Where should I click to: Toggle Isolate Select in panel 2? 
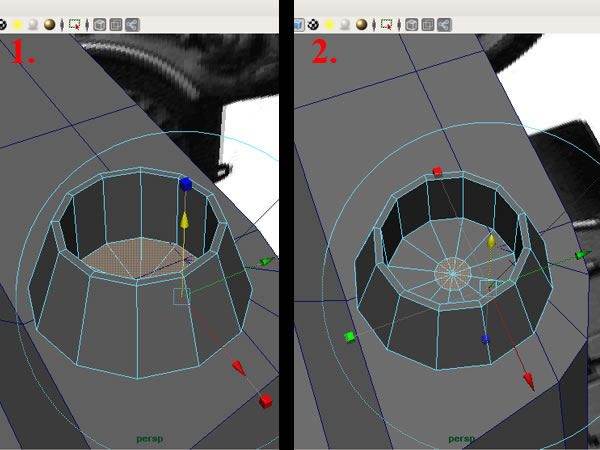click(x=386, y=25)
